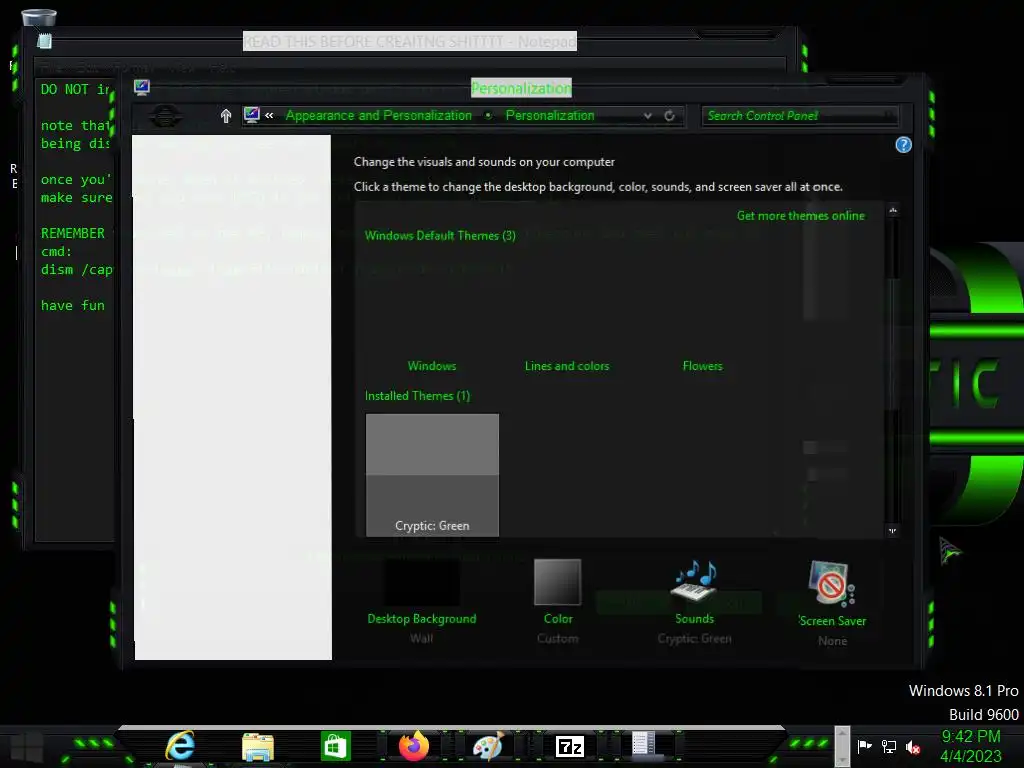Launch Windows Store from the taskbar
Screen dimensions: 1024x768
pos(336,746)
